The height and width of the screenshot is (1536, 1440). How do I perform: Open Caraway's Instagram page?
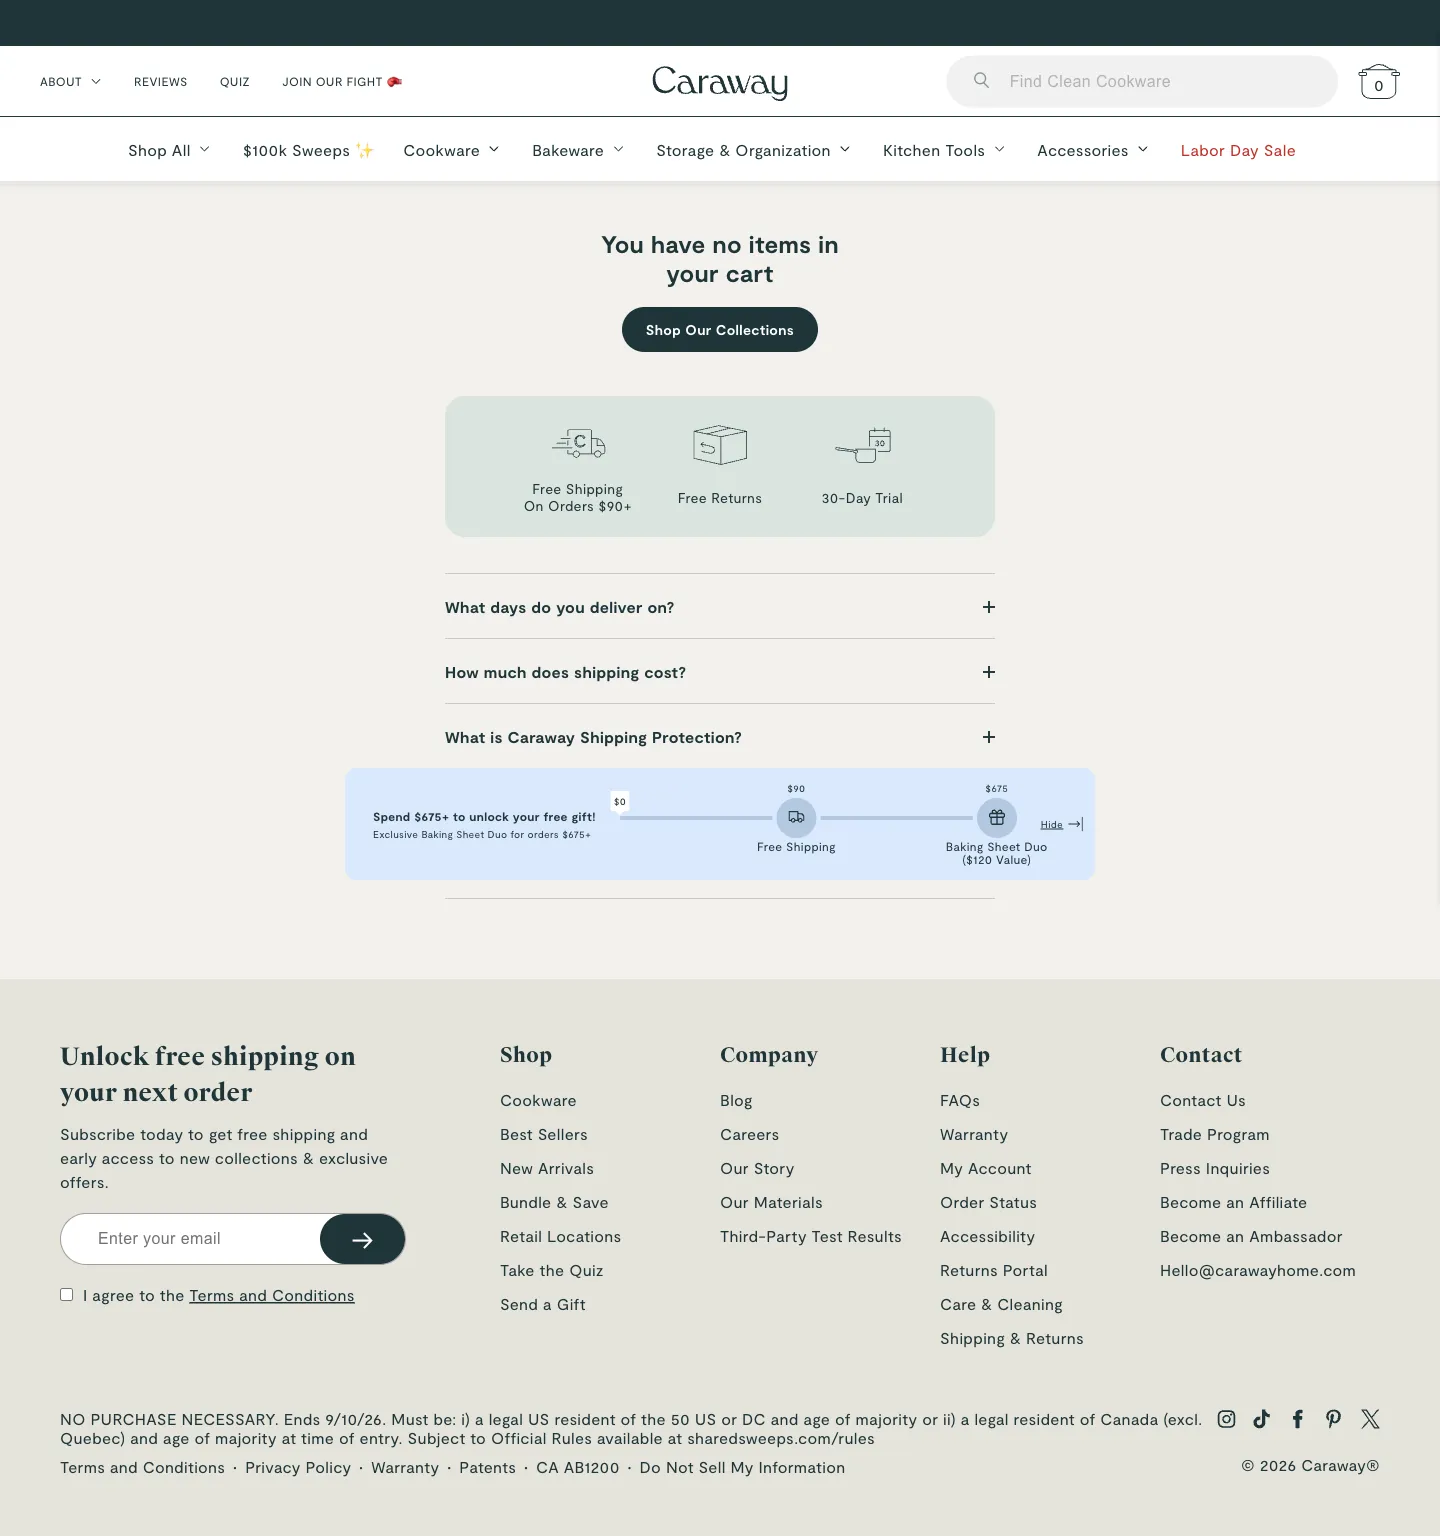pos(1226,1419)
